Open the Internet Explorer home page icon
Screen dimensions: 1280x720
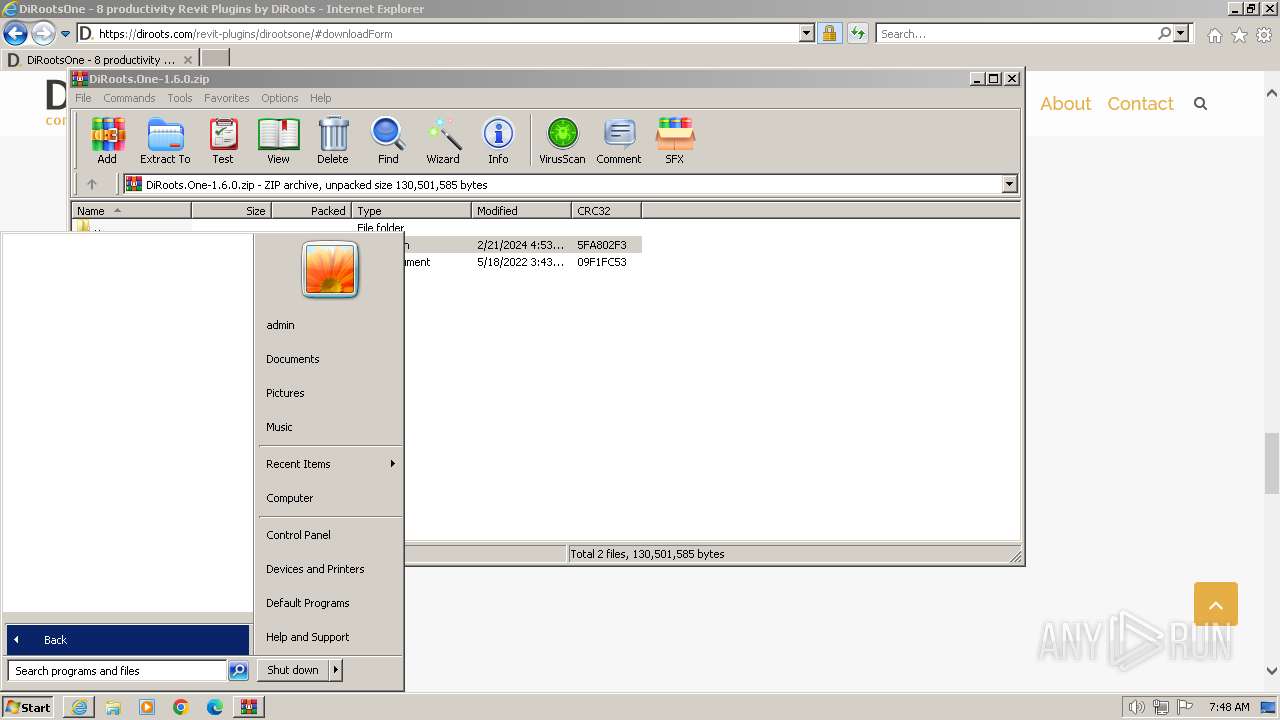(1214, 35)
